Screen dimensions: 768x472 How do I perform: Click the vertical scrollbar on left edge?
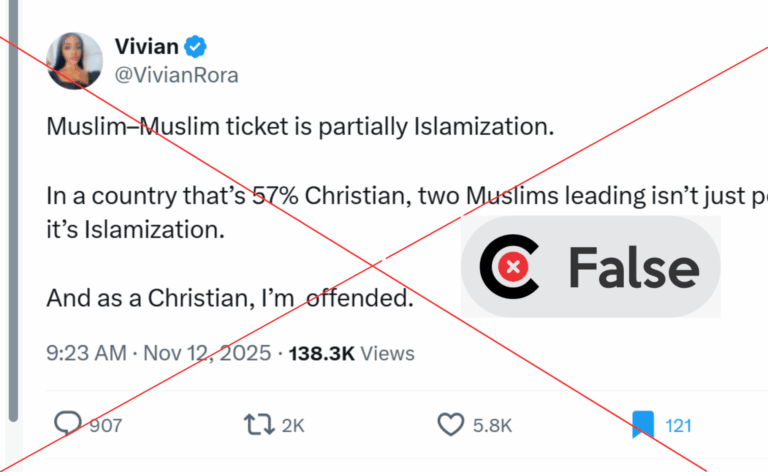[14, 211]
